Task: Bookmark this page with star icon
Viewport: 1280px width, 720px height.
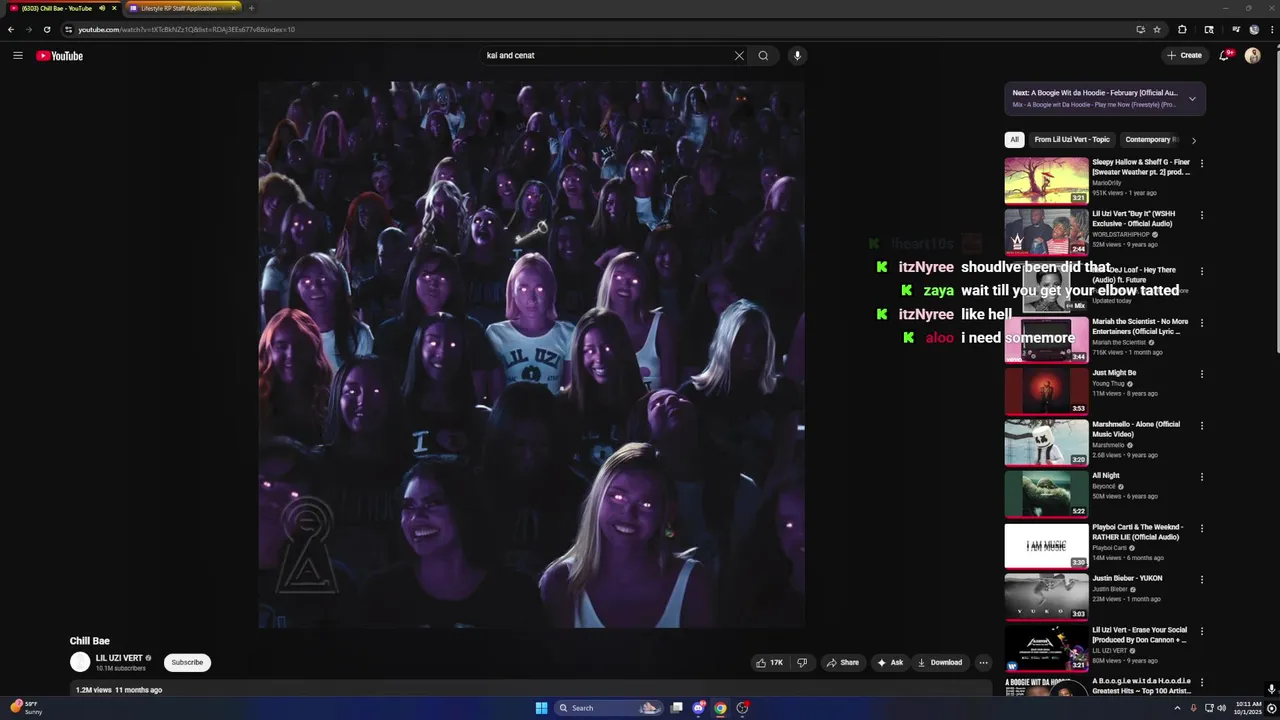Action: point(1157,30)
